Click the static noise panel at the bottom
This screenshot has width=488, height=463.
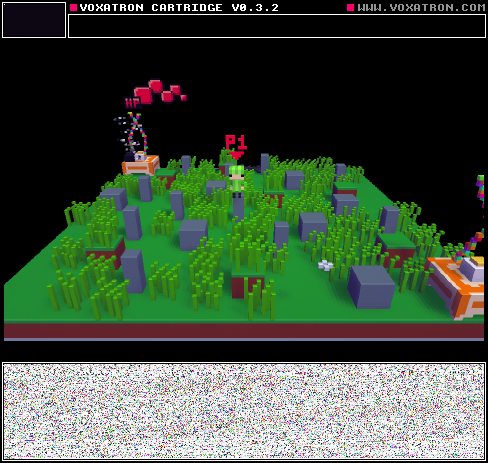[244, 411]
